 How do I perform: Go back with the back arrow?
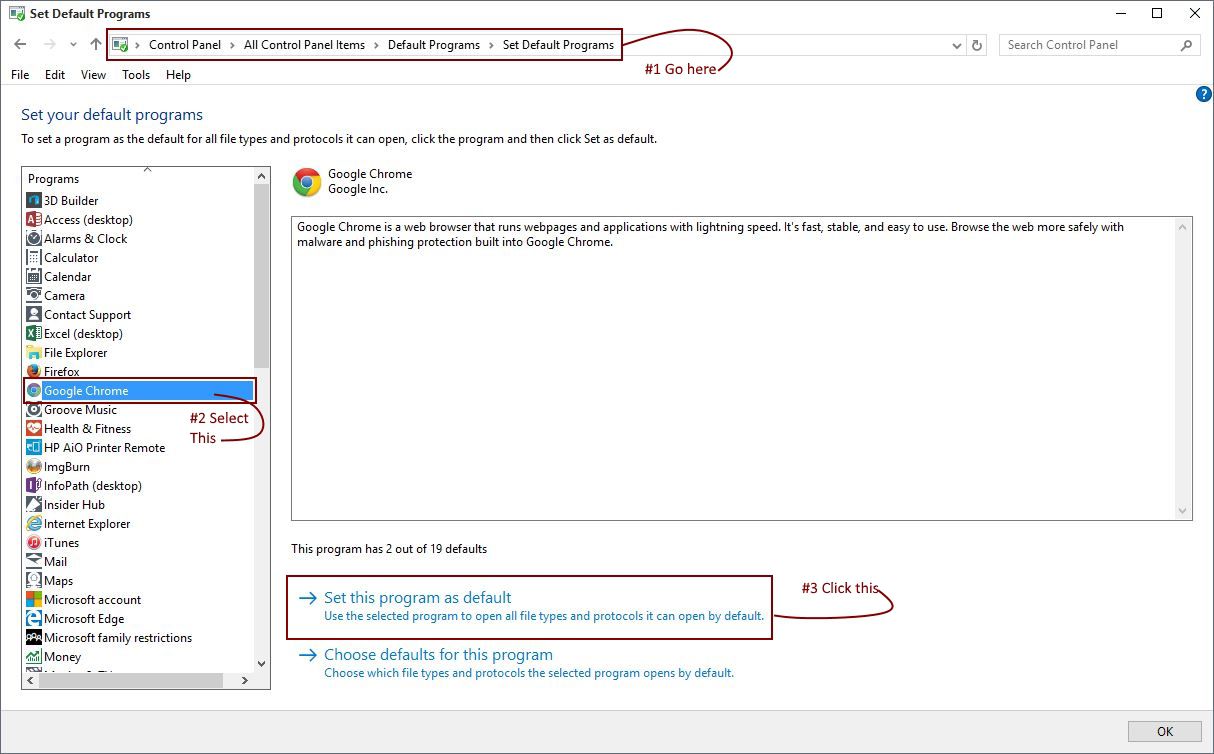20,44
